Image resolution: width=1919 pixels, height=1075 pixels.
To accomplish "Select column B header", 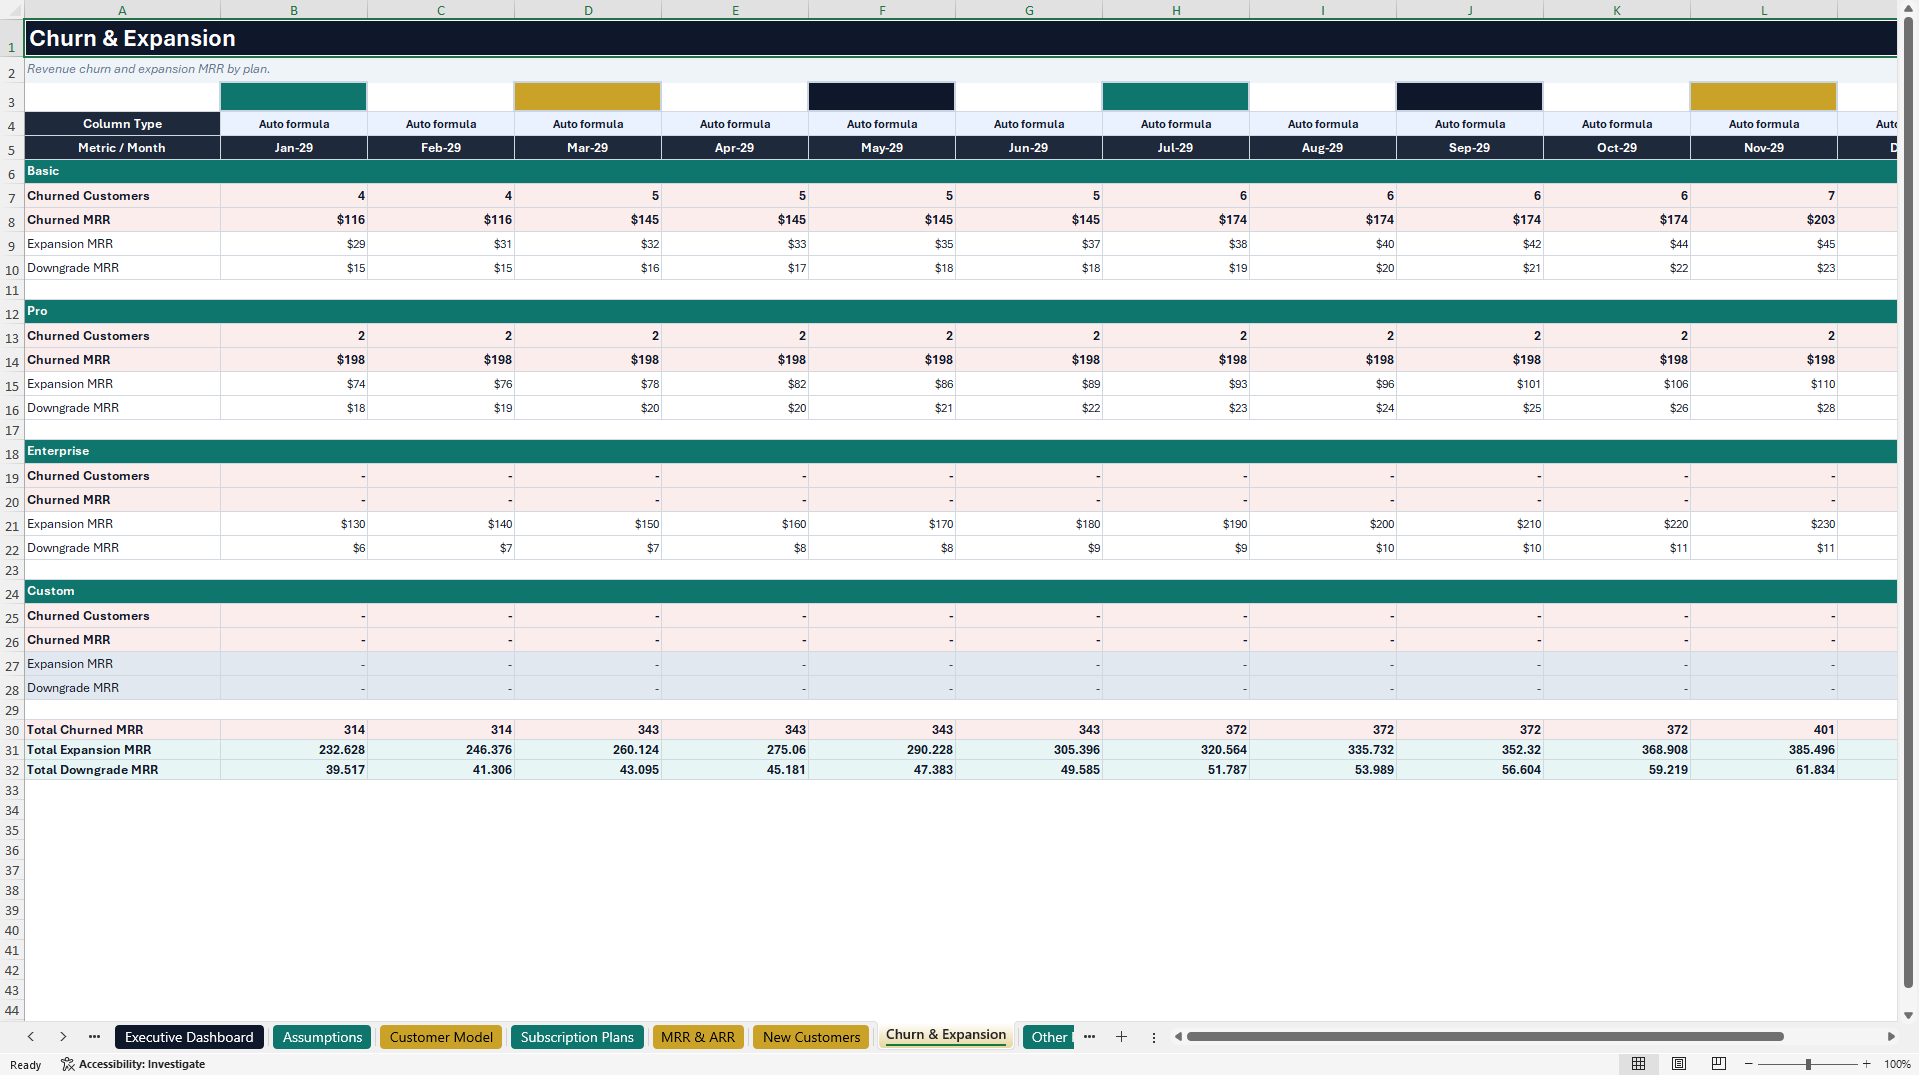I will point(294,10).
